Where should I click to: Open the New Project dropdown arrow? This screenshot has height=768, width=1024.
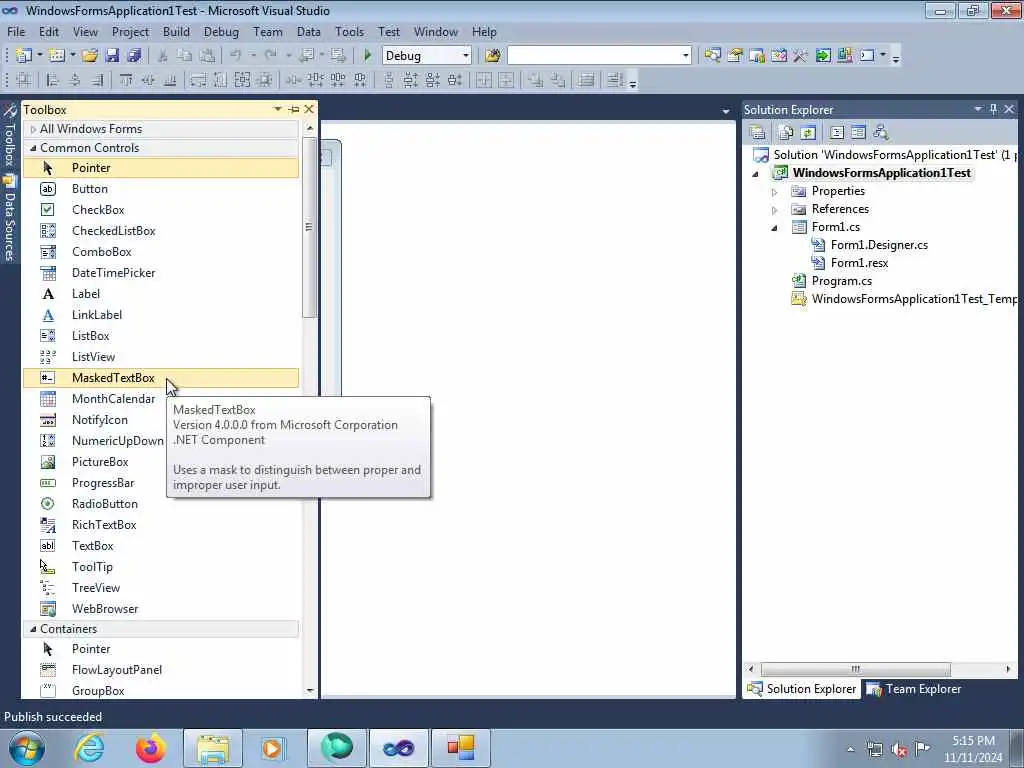coord(40,56)
